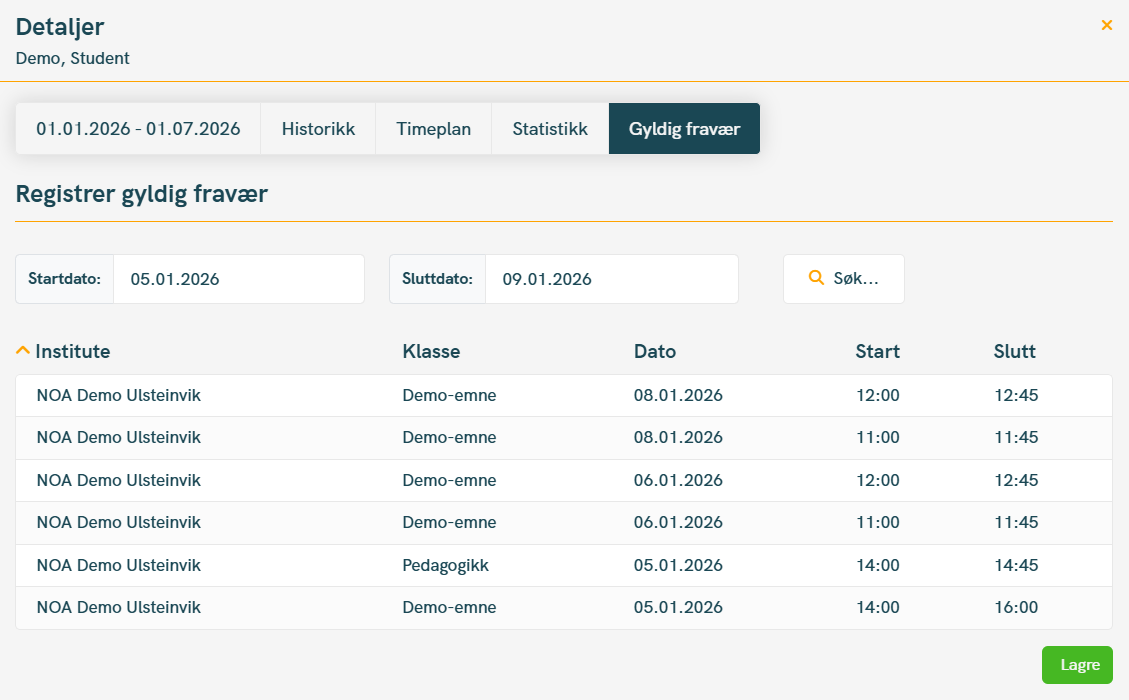This screenshot has height=700, width=1129.
Task: Switch to the Timeplan tab
Action: (433, 129)
